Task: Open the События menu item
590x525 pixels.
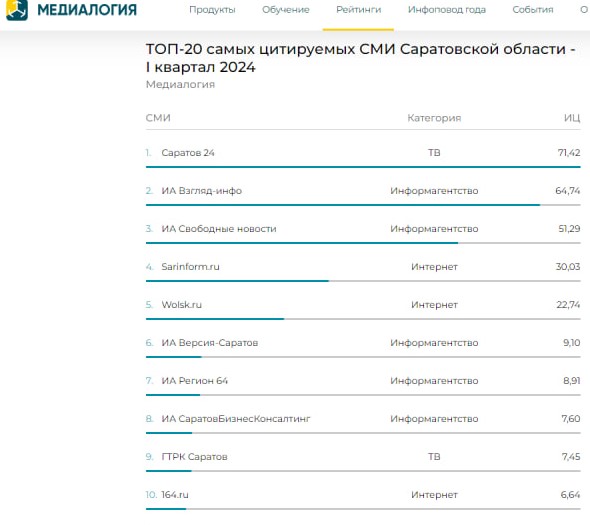Action: click(533, 10)
